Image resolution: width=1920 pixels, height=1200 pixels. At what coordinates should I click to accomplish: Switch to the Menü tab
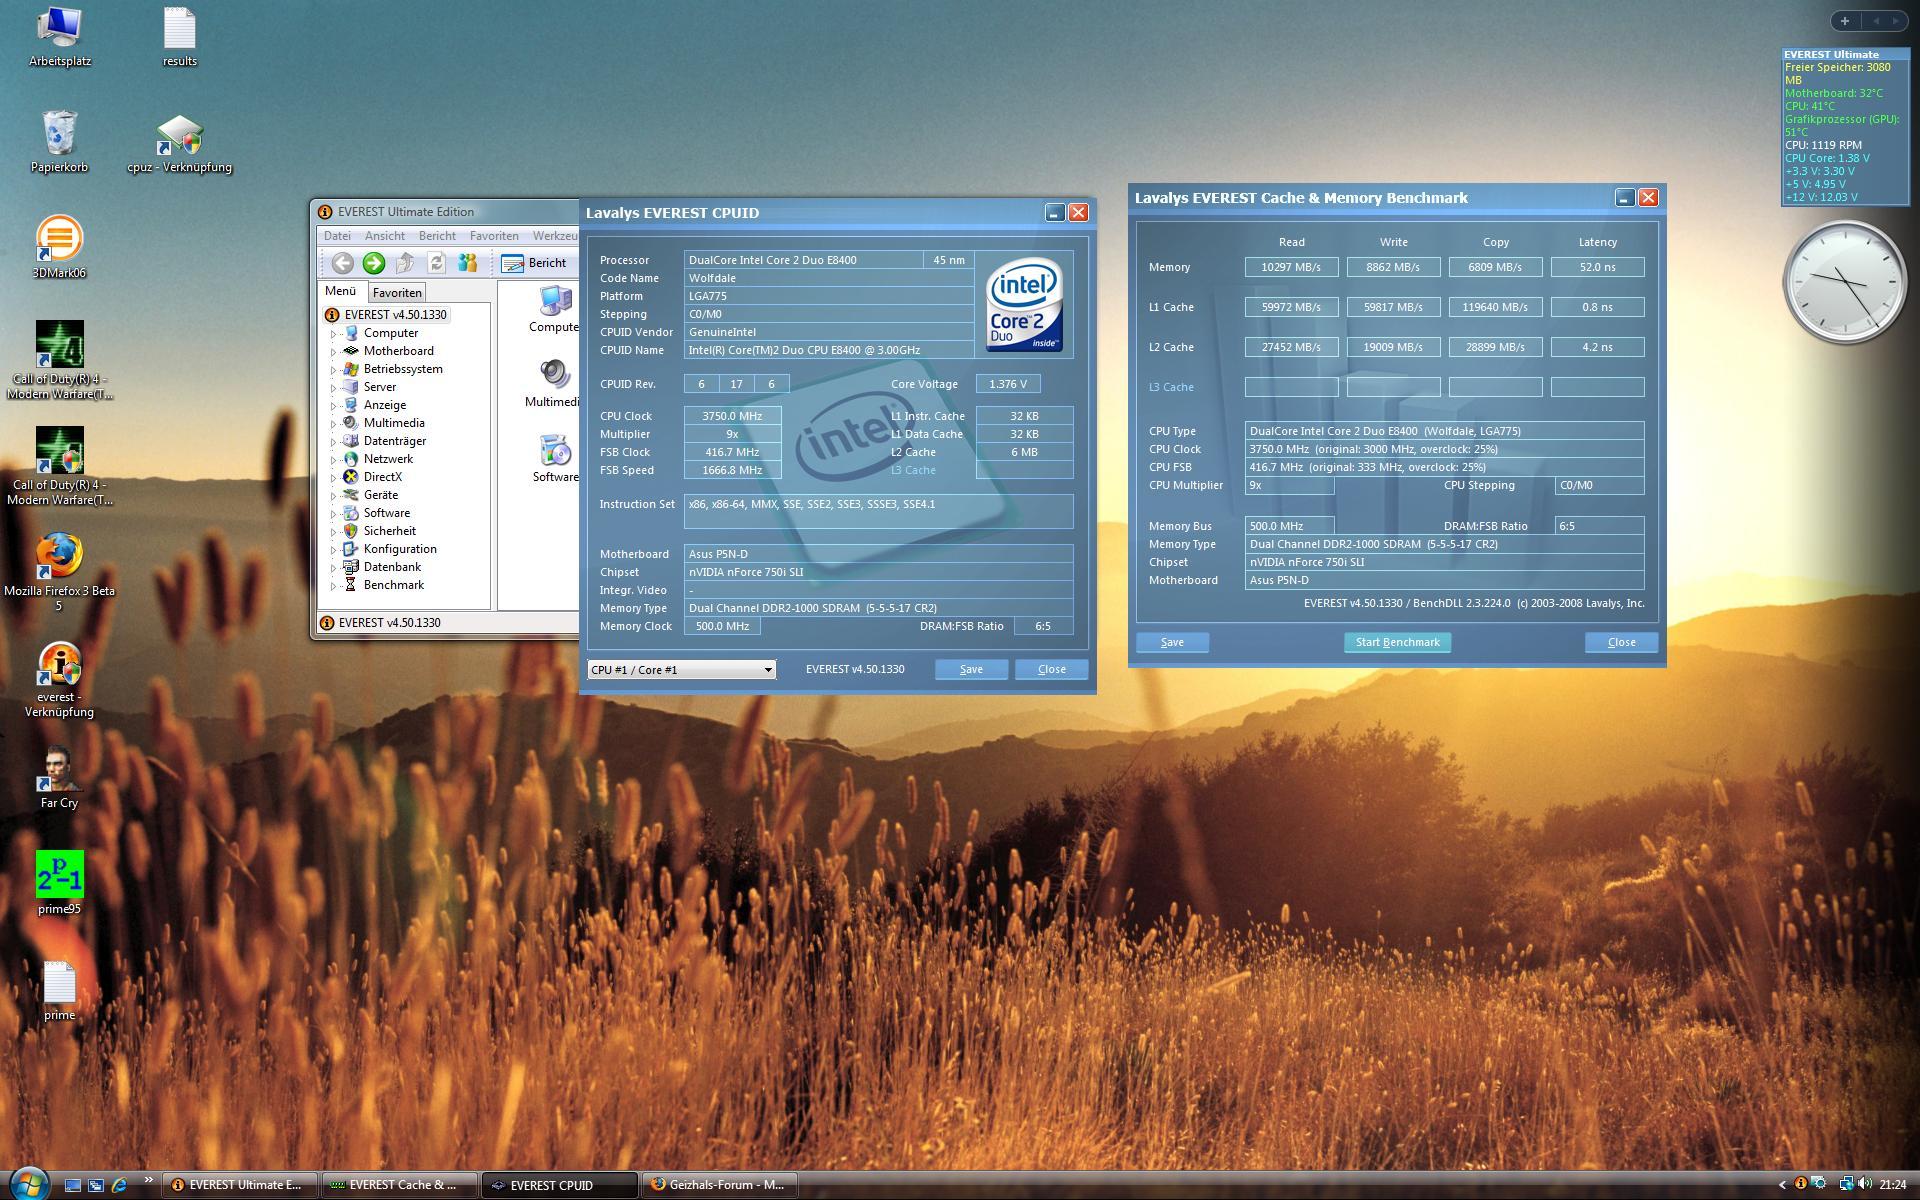tap(340, 291)
